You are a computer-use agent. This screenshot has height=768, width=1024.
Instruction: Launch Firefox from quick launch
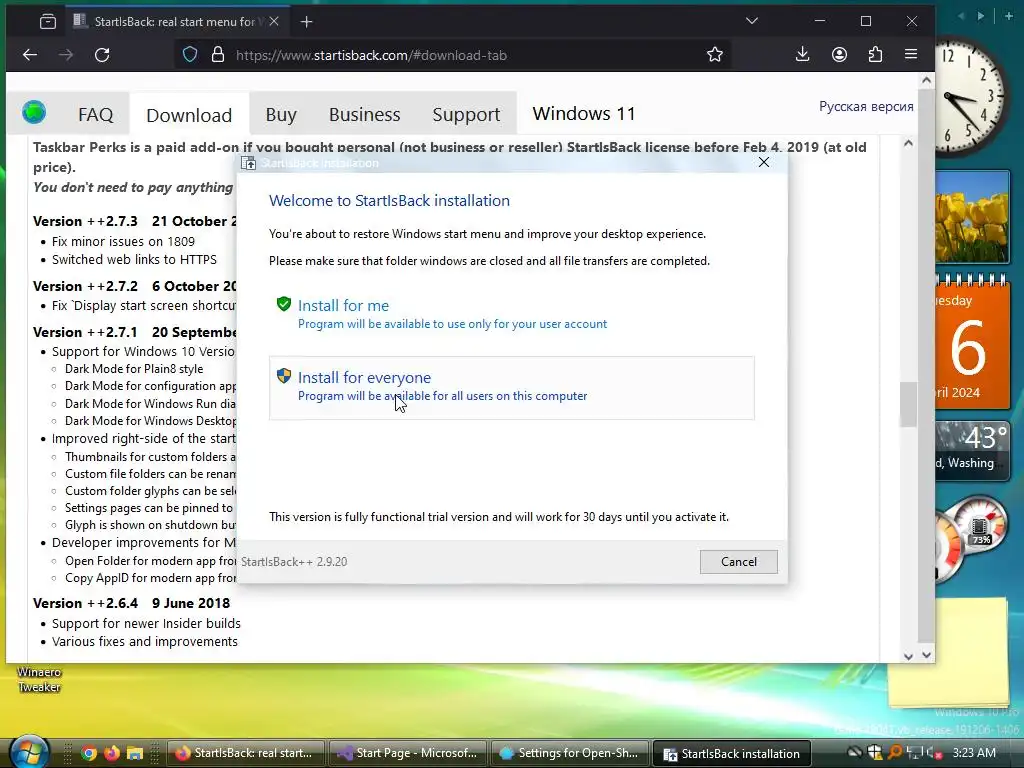click(112, 753)
